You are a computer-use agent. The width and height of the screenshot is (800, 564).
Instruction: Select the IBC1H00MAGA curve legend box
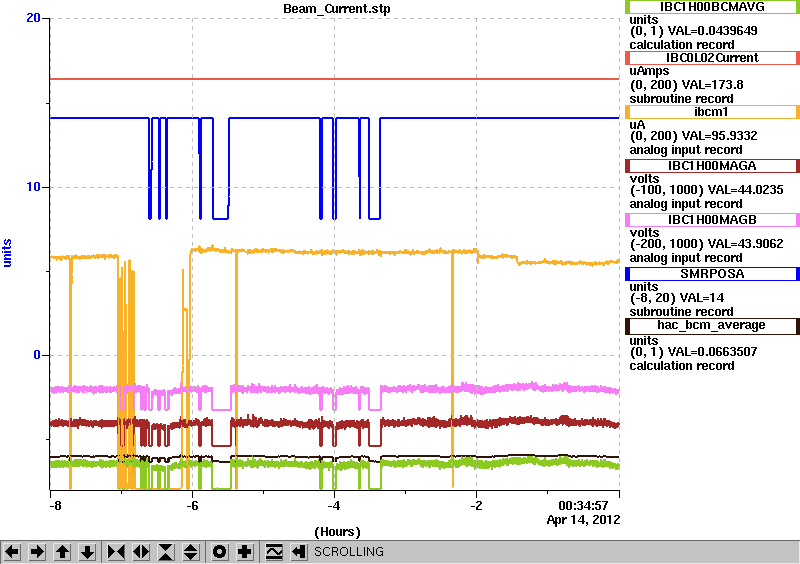712,166
